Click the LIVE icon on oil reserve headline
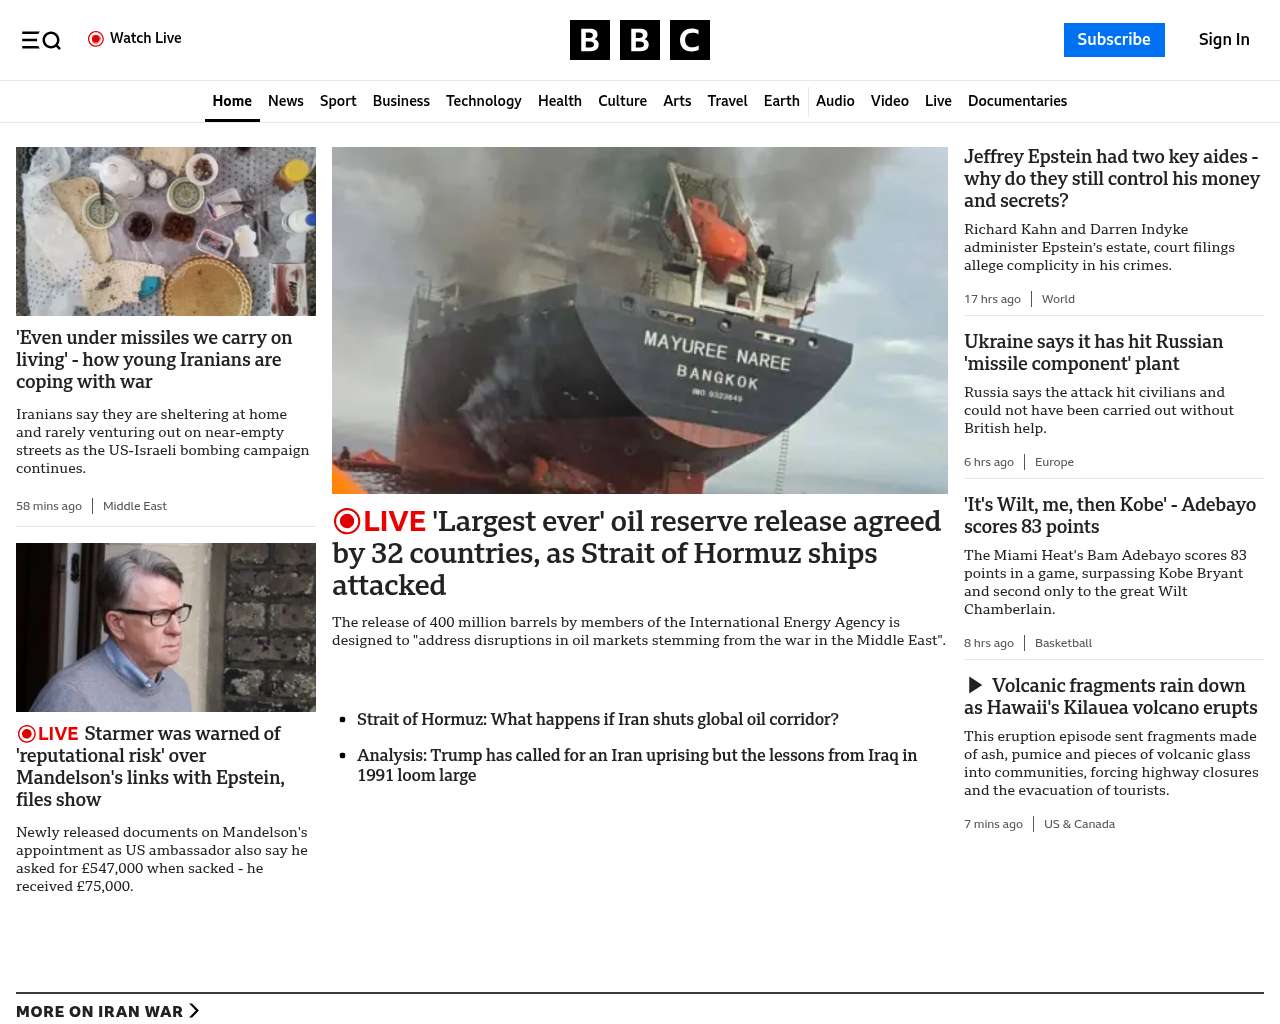 coord(380,521)
